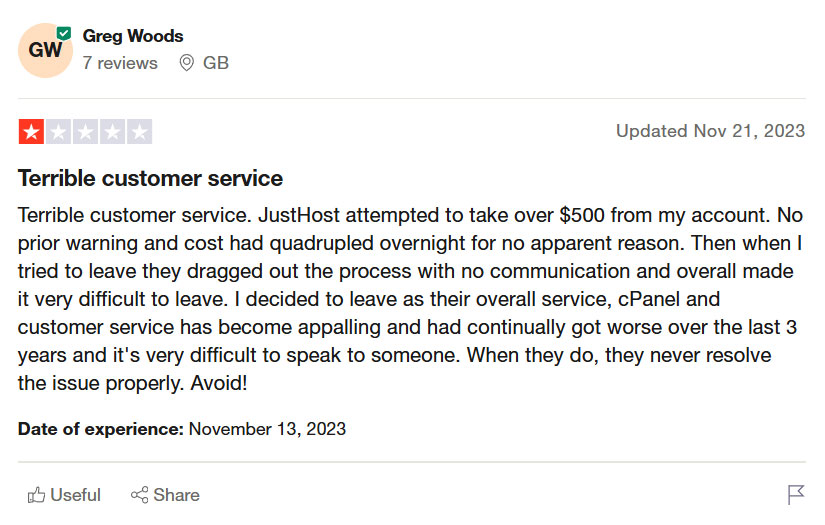825x525 pixels.
Task: Click the review body text paragraph
Action: (411, 299)
